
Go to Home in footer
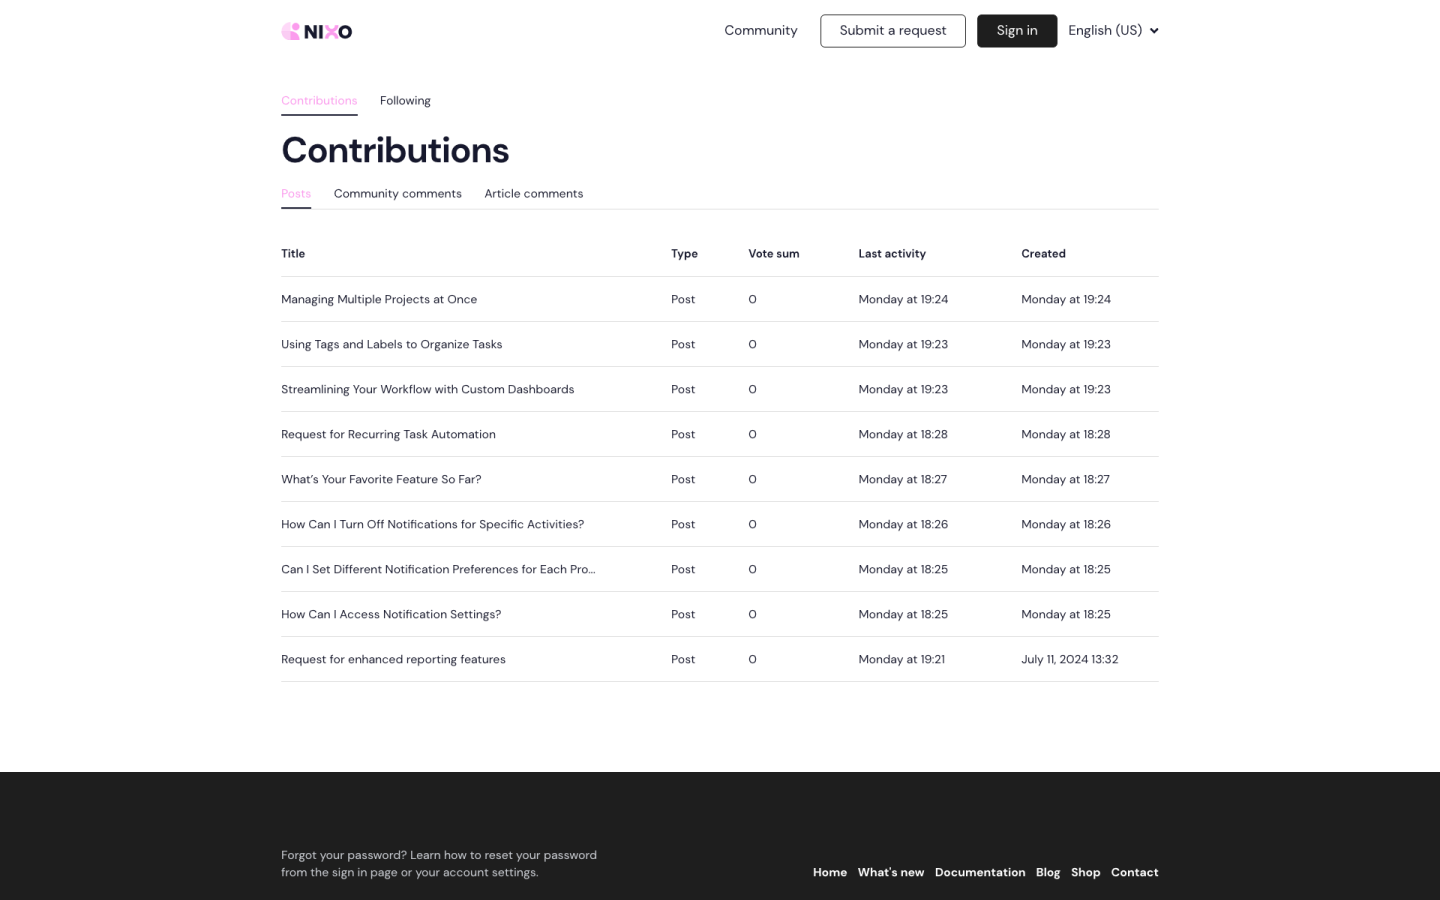pyautogui.click(x=829, y=872)
